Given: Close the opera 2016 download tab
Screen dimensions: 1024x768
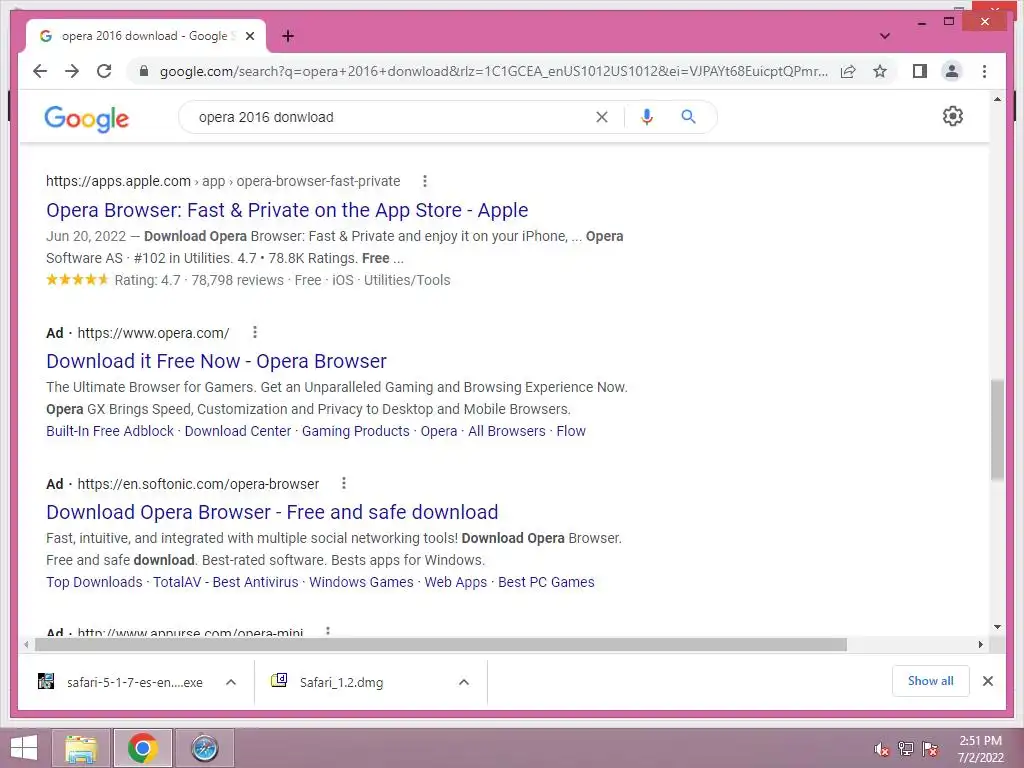Looking at the screenshot, I should pyautogui.click(x=249, y=36).
